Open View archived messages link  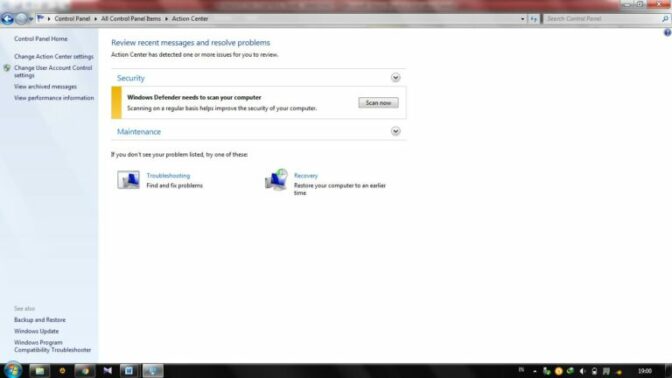tap(45, 87)
